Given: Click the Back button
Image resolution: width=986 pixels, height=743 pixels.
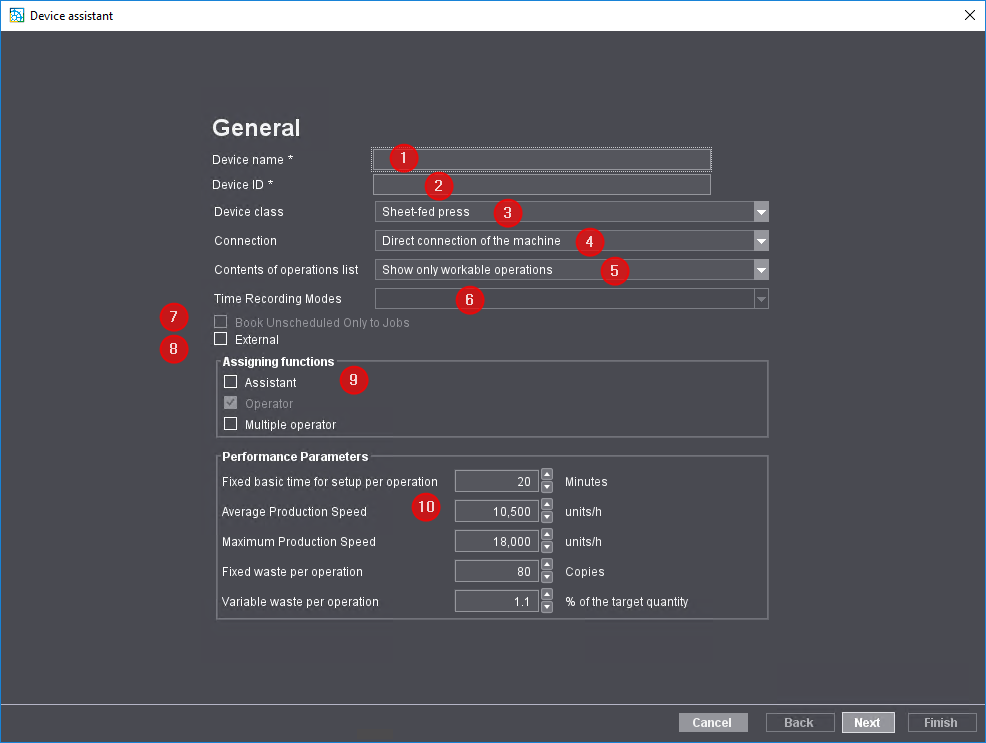Looking at the screenshot, I should (799, 722).
